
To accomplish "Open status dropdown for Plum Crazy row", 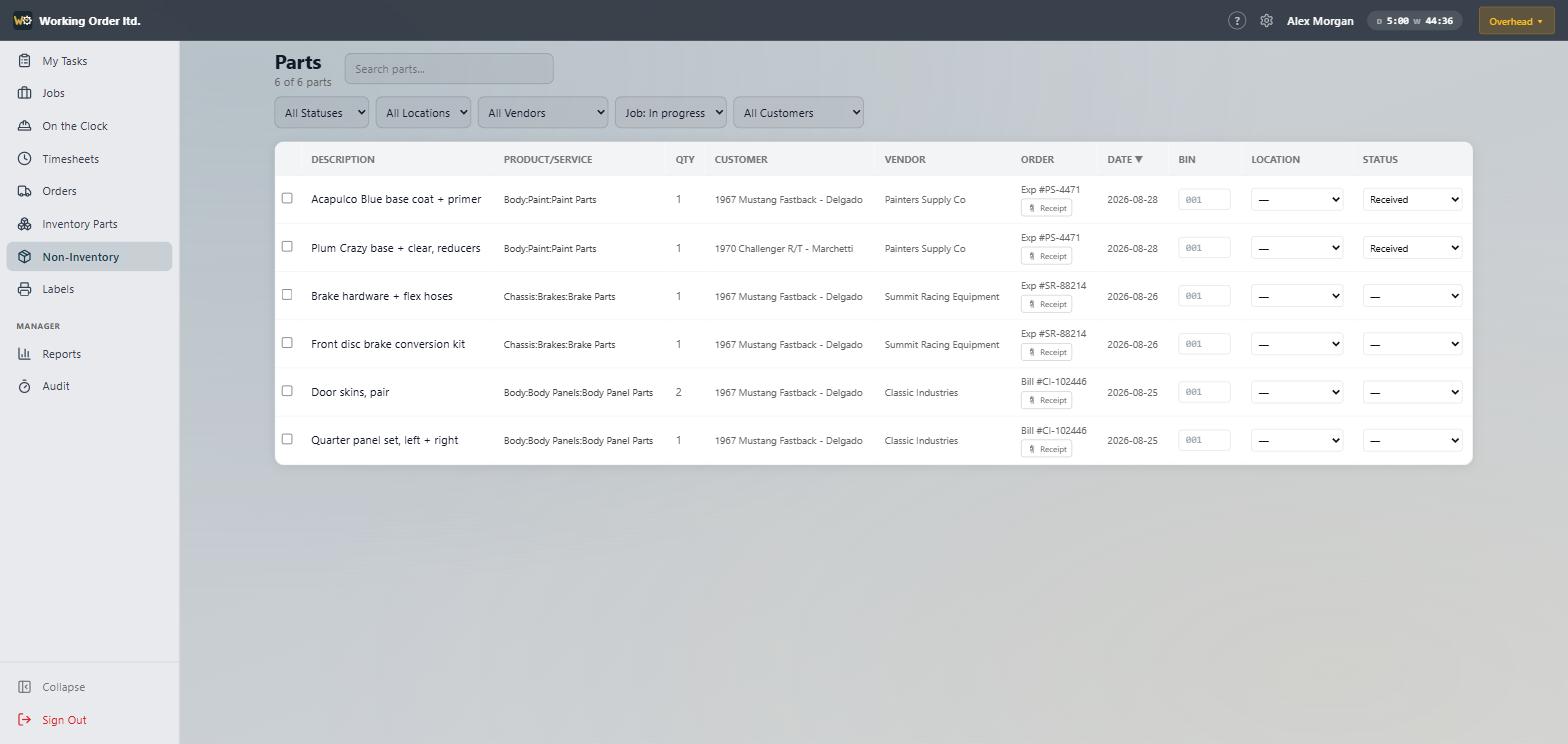I will pyautogui.click(x=1412, y=248).
